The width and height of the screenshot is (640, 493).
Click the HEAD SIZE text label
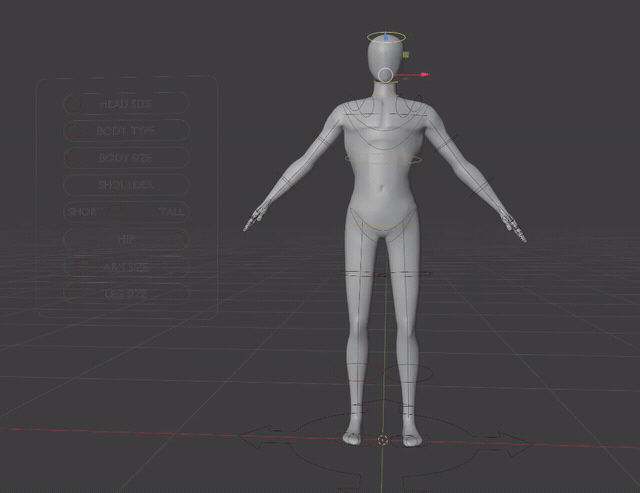[x=126, y=104]
